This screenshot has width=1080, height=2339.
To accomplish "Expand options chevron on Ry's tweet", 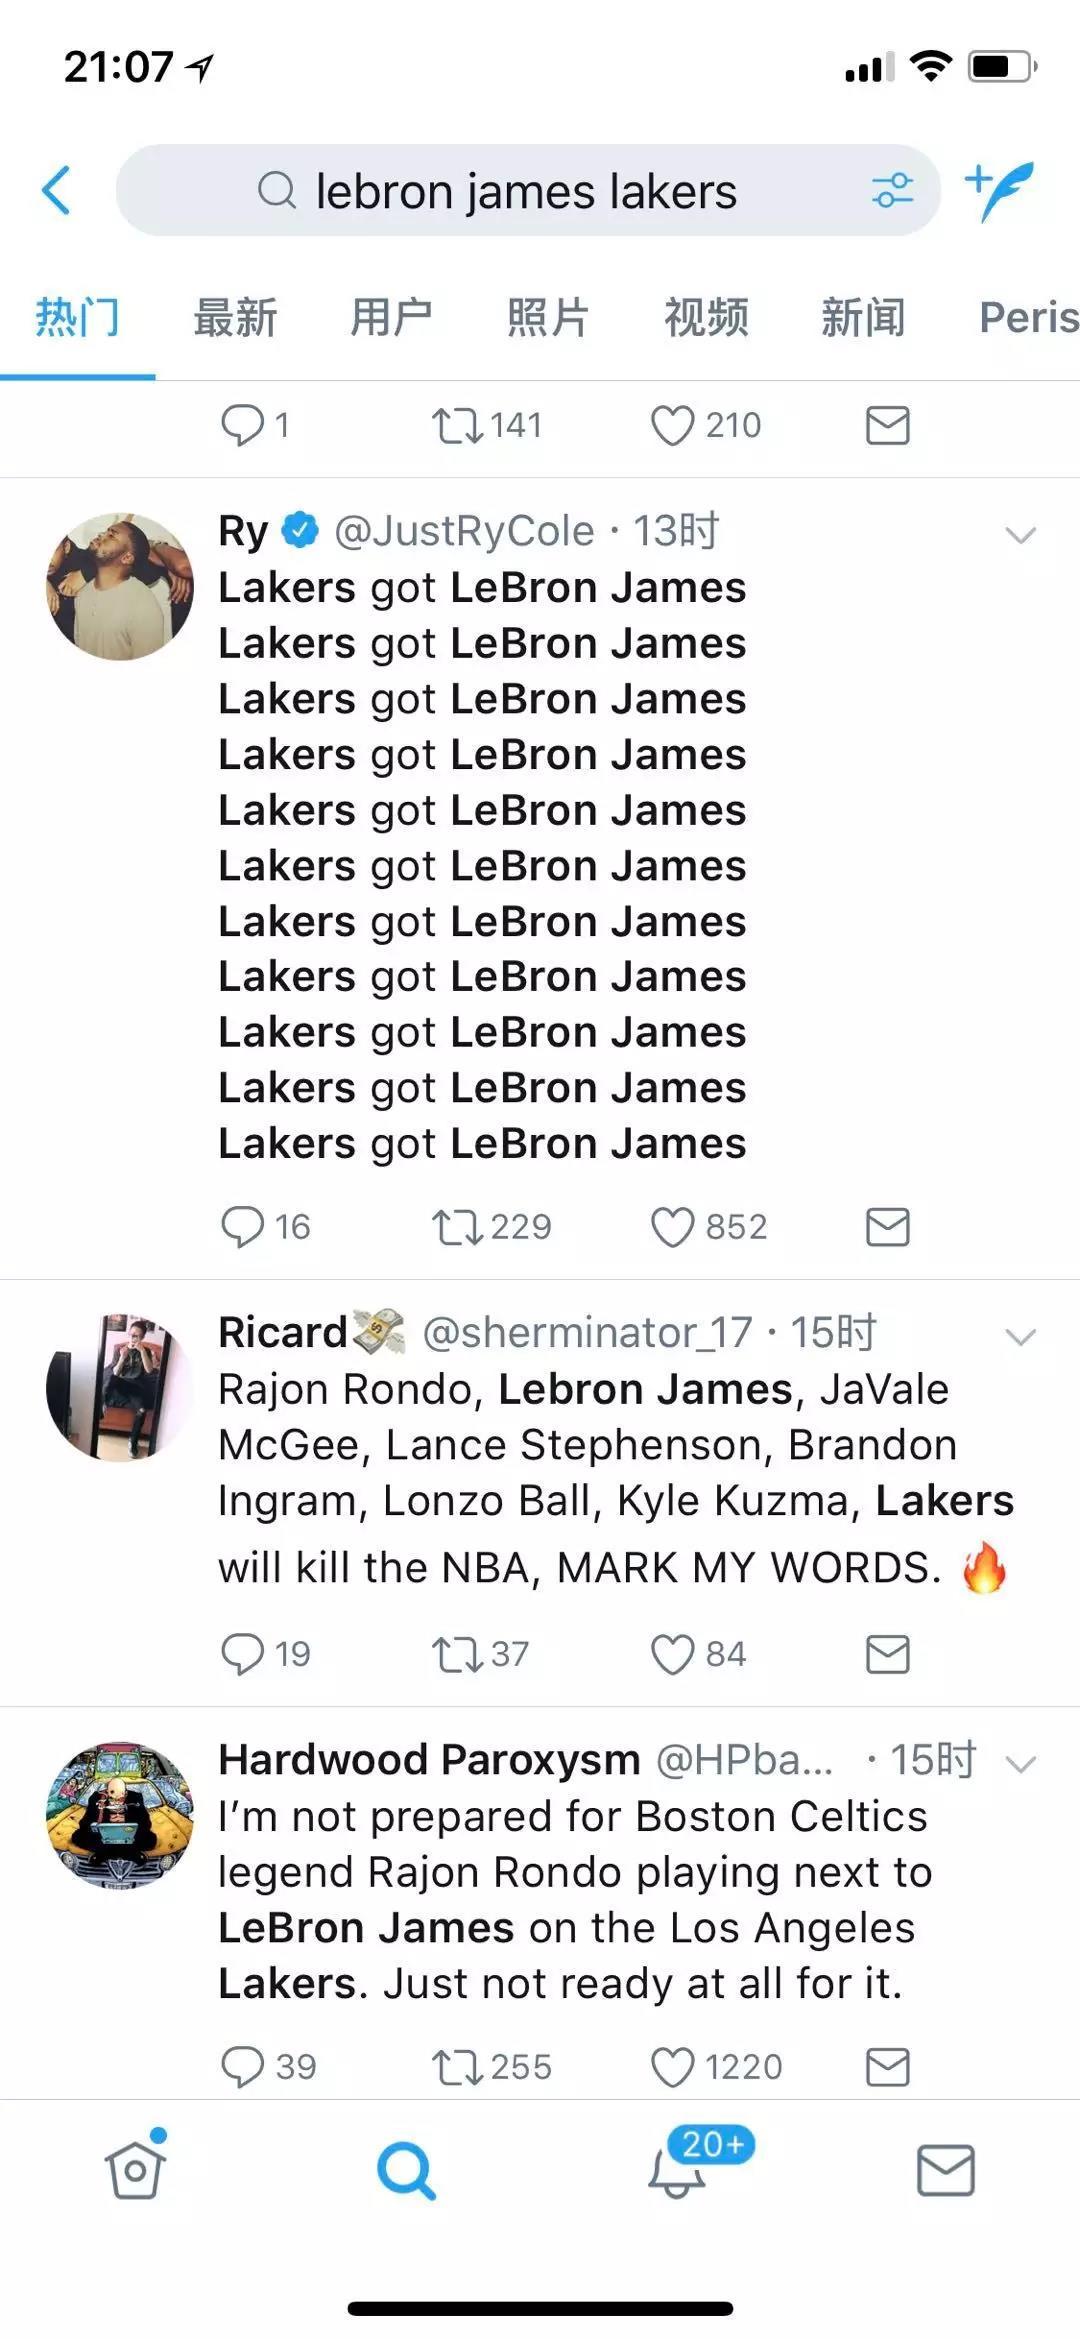I will pos(1020,535).
